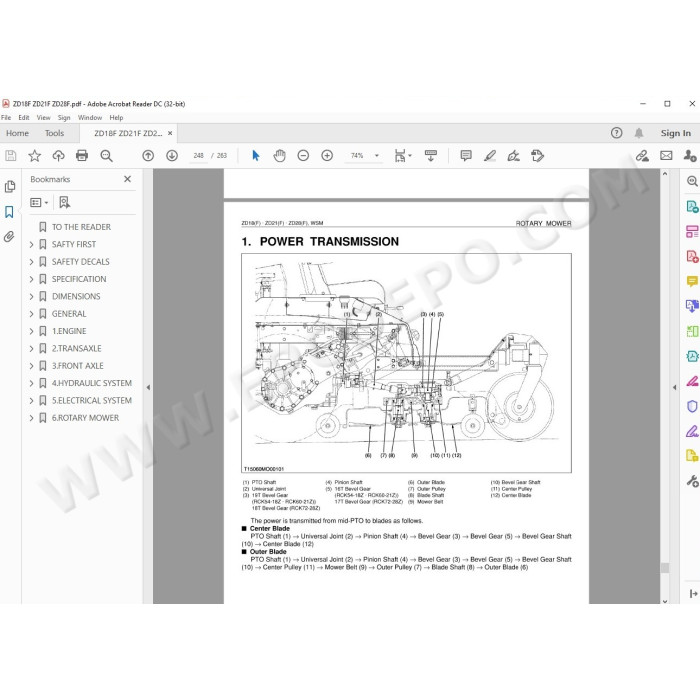
Task: Expand the DIMENSIONS bookmark
Action: pyautogui.click(x=31, y=296)
